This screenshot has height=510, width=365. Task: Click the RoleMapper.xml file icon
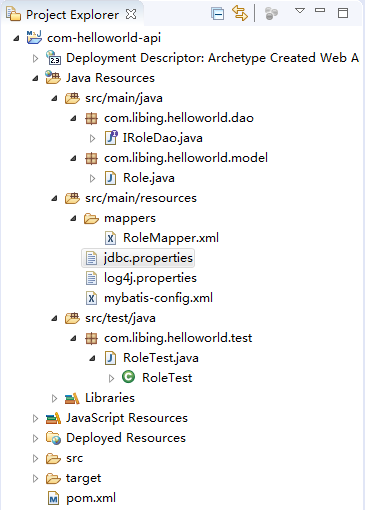(x=110, y=238)
